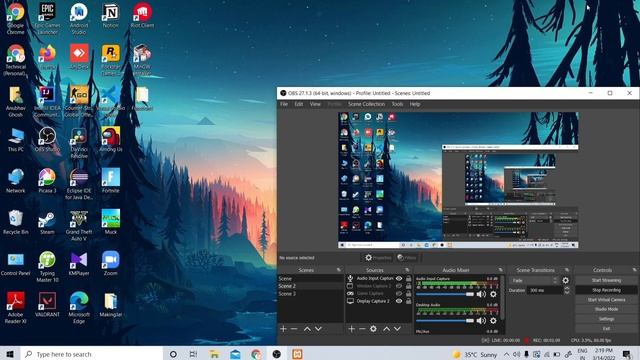Open the Notion desktop shortcut
Screen dimensions: 640x360
[x=111, y=16]
